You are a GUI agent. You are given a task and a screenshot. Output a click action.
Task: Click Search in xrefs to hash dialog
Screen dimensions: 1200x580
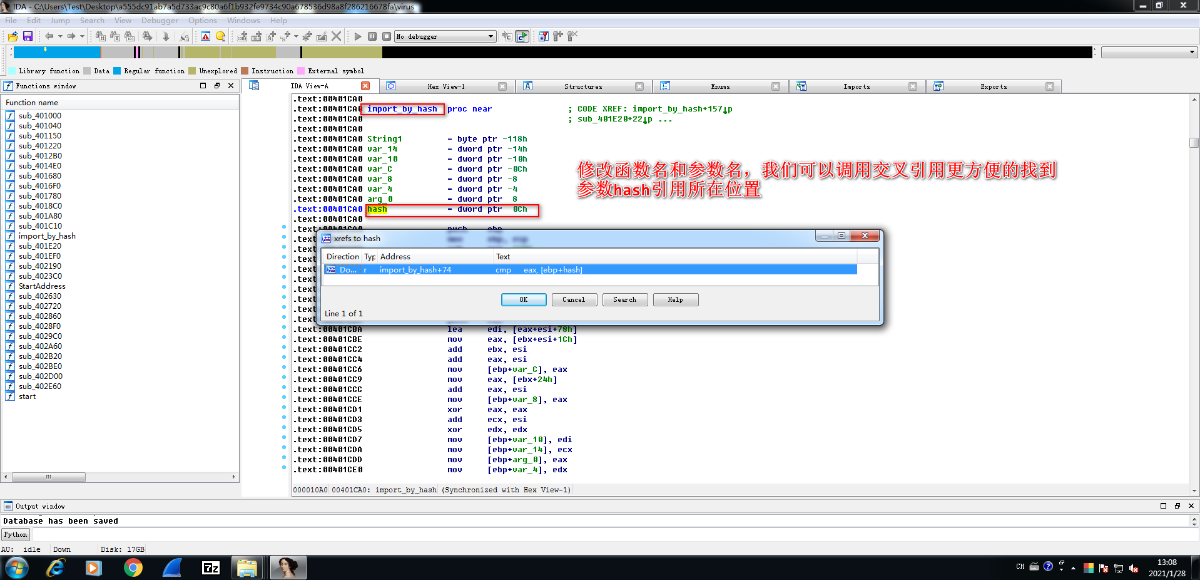point(625,300)
